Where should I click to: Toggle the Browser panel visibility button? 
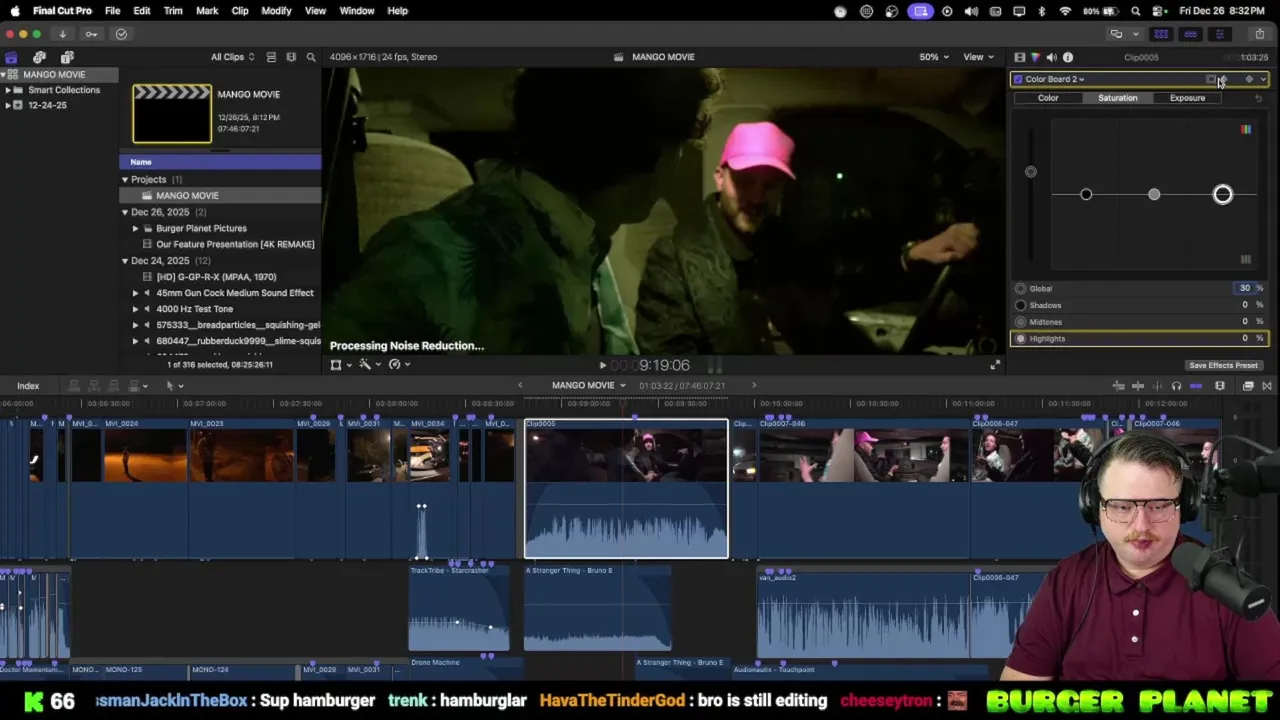(1161, 34)
